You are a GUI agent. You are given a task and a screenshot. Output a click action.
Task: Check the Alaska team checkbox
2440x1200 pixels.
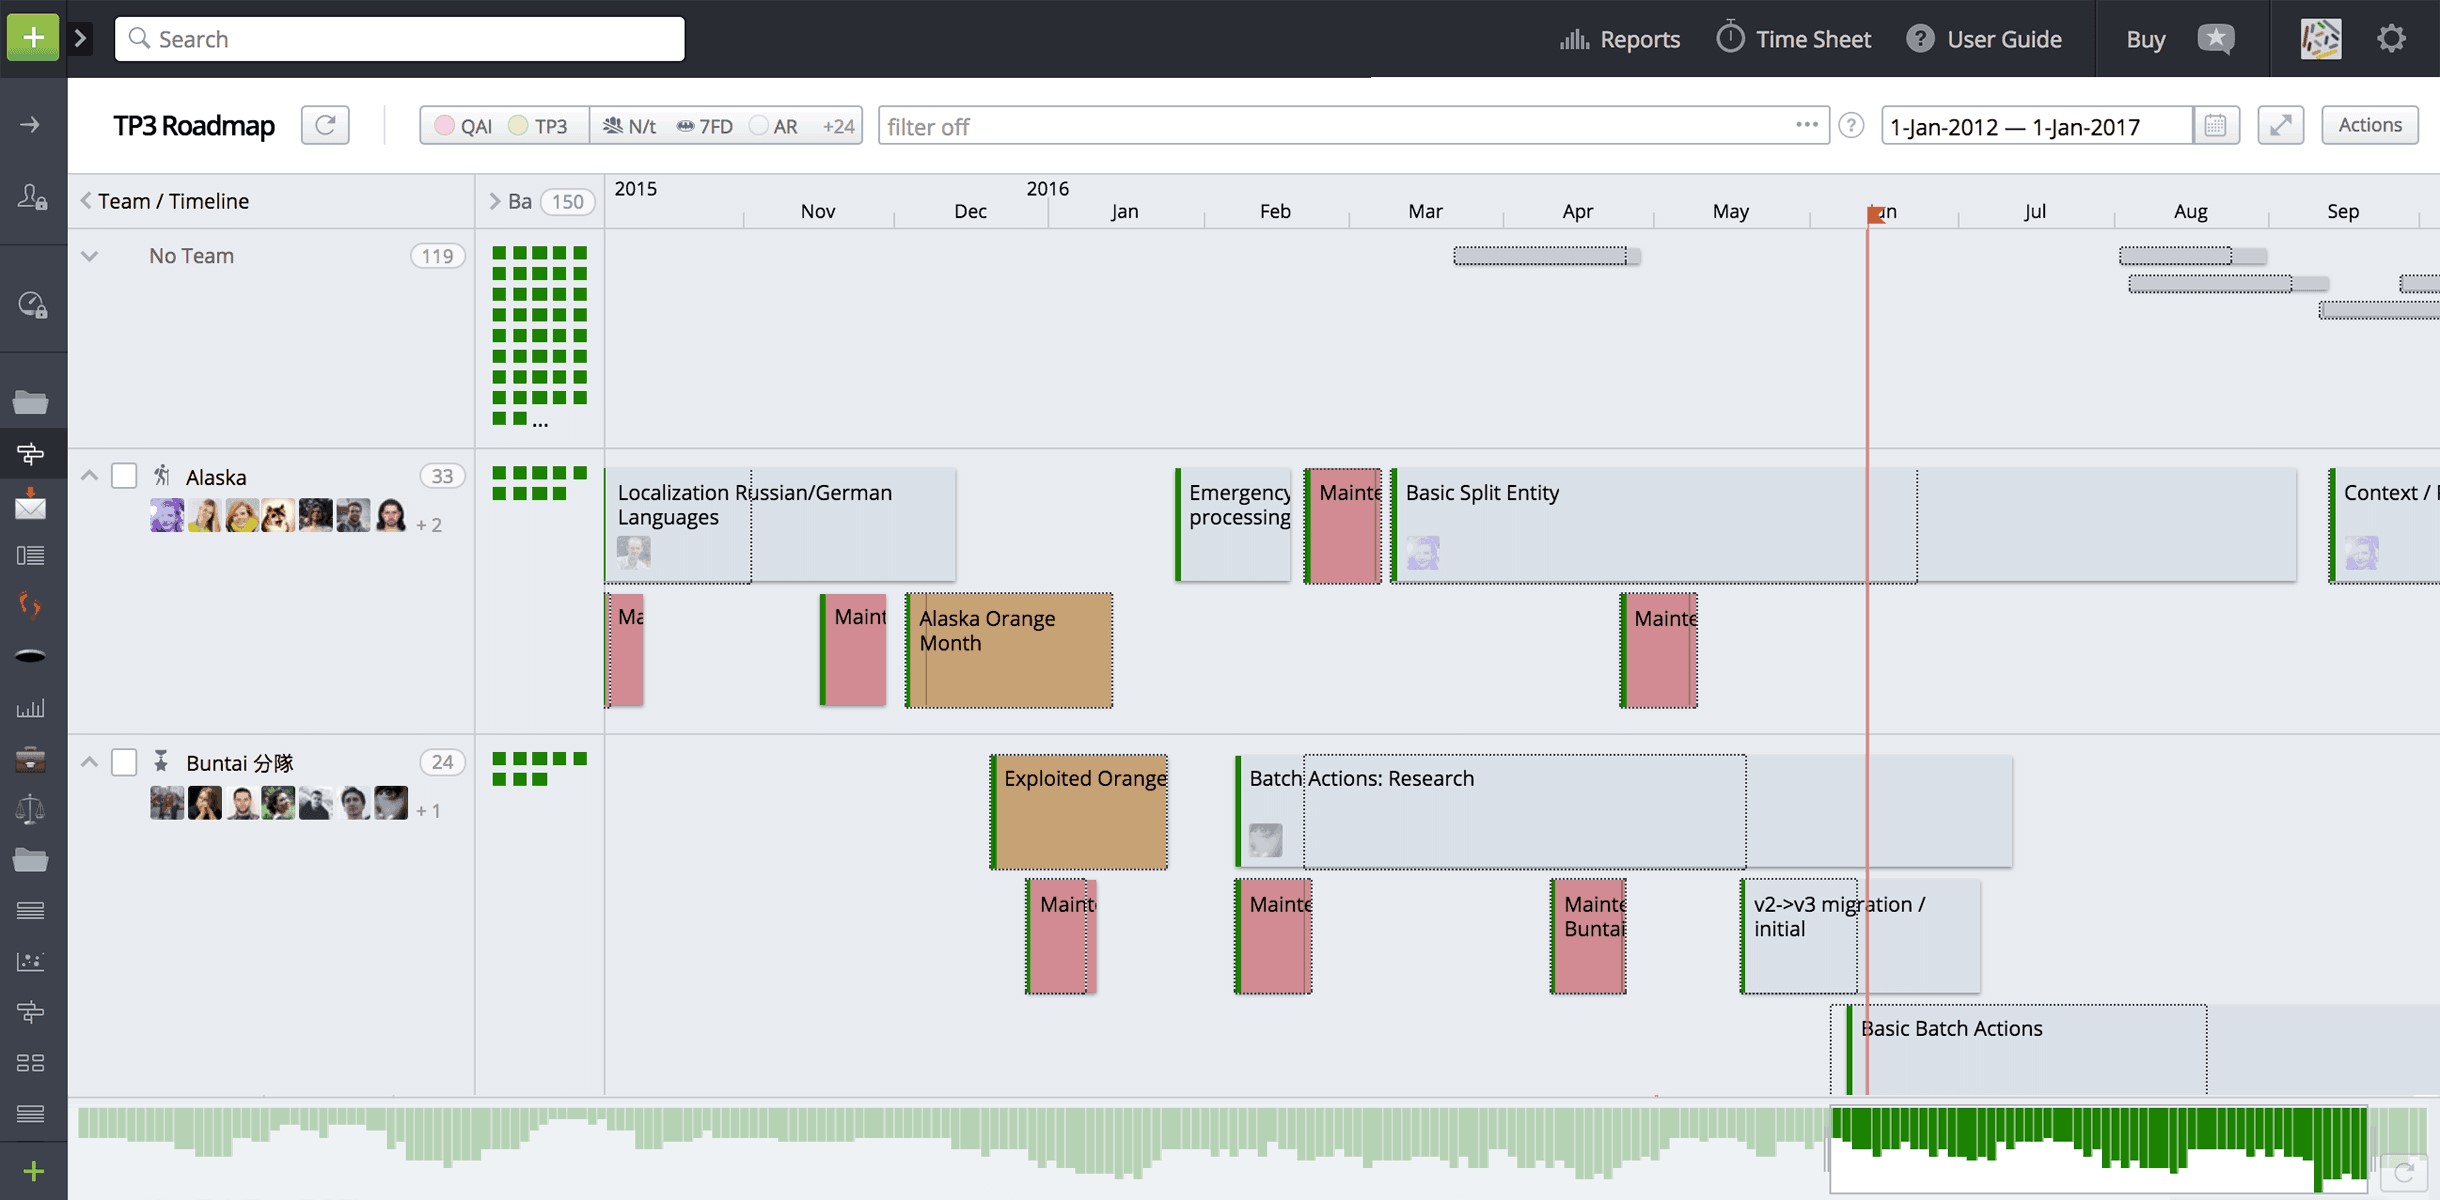pyautogui.click(x=124, y=476)
